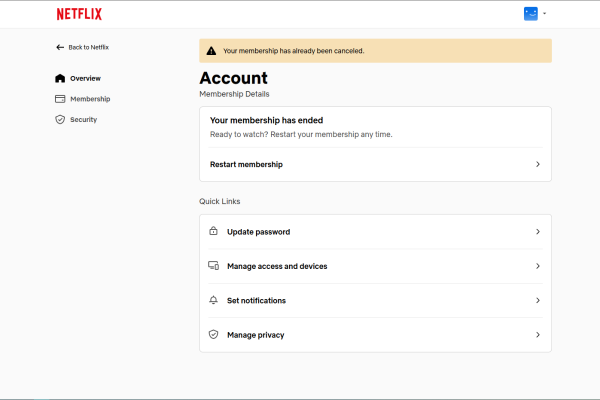The image size is (600, 400).
Task: Open Set notifications chevron arrow
Action: [538, 301]
